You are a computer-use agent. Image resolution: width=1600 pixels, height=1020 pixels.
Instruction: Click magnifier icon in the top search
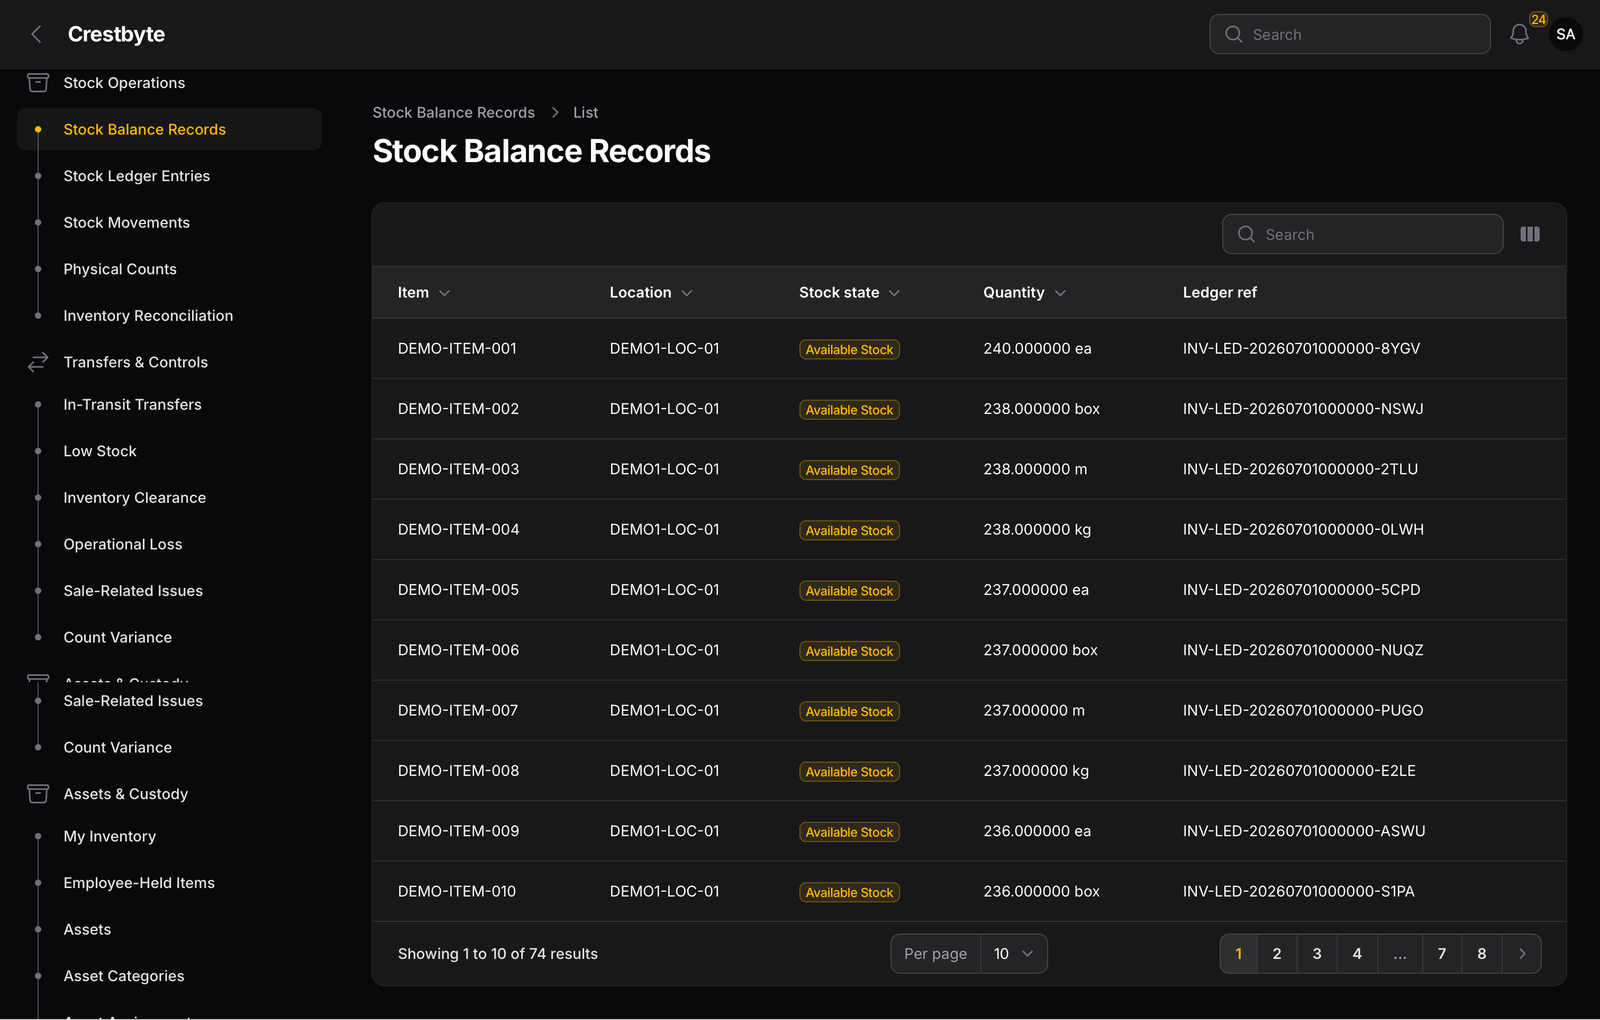[x=1234, y=34]
